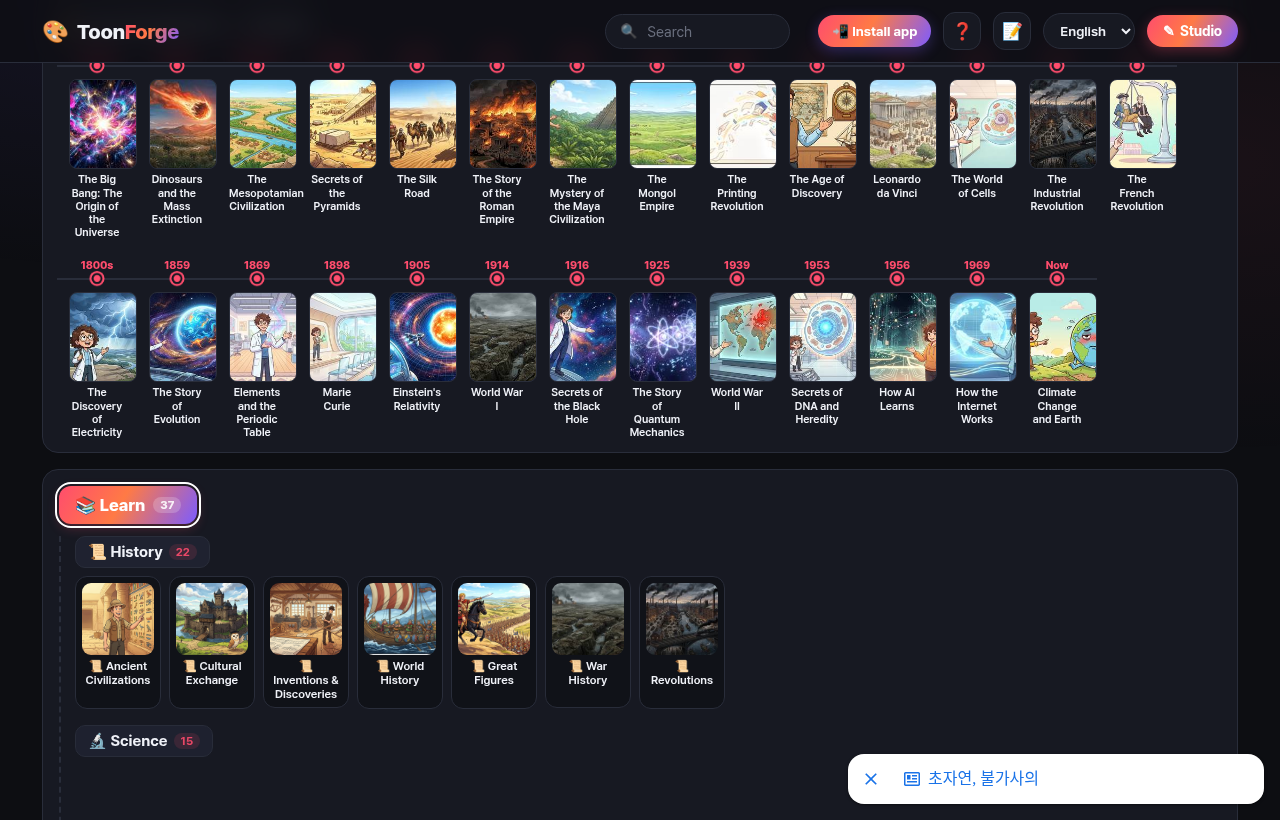The height and width of the screenshot is (820, 1280).
Task: Open the Ancient Civilizations category card
Action: (118, 642)
